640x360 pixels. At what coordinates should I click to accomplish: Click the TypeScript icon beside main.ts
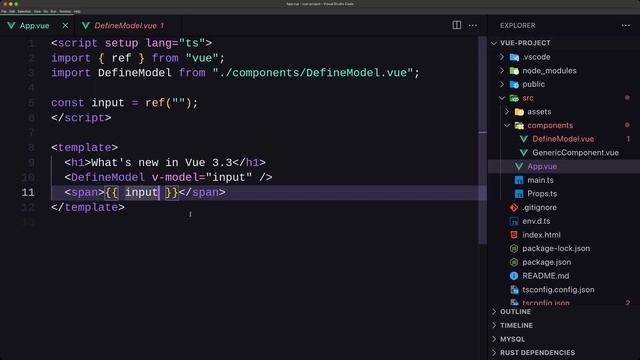tap(519, 180)
